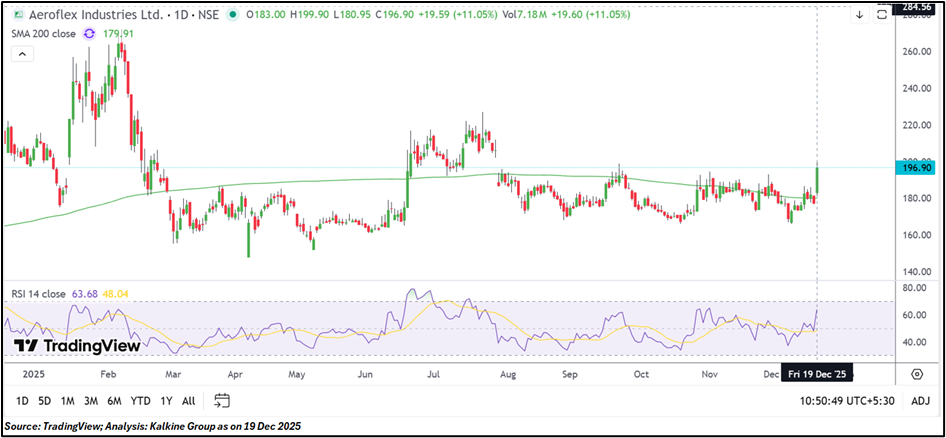This screenshot has width=946, height=438.
Task: Click the chart settings gear icon
Action: pyautogui.click(x=917, y=373)
